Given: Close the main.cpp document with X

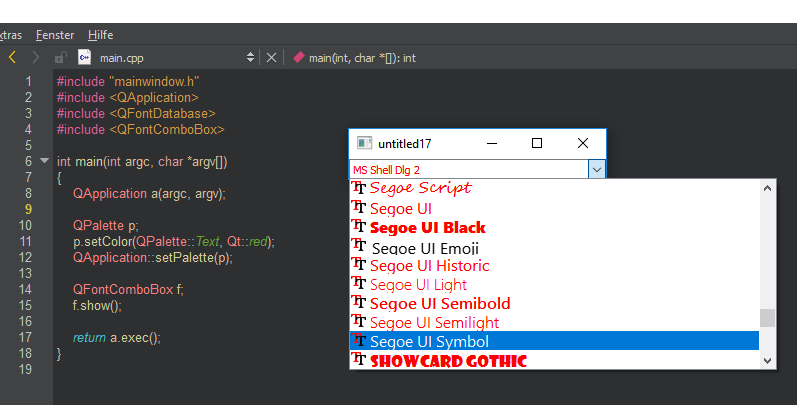Looking at the screenshot, I should click(271, 58).
